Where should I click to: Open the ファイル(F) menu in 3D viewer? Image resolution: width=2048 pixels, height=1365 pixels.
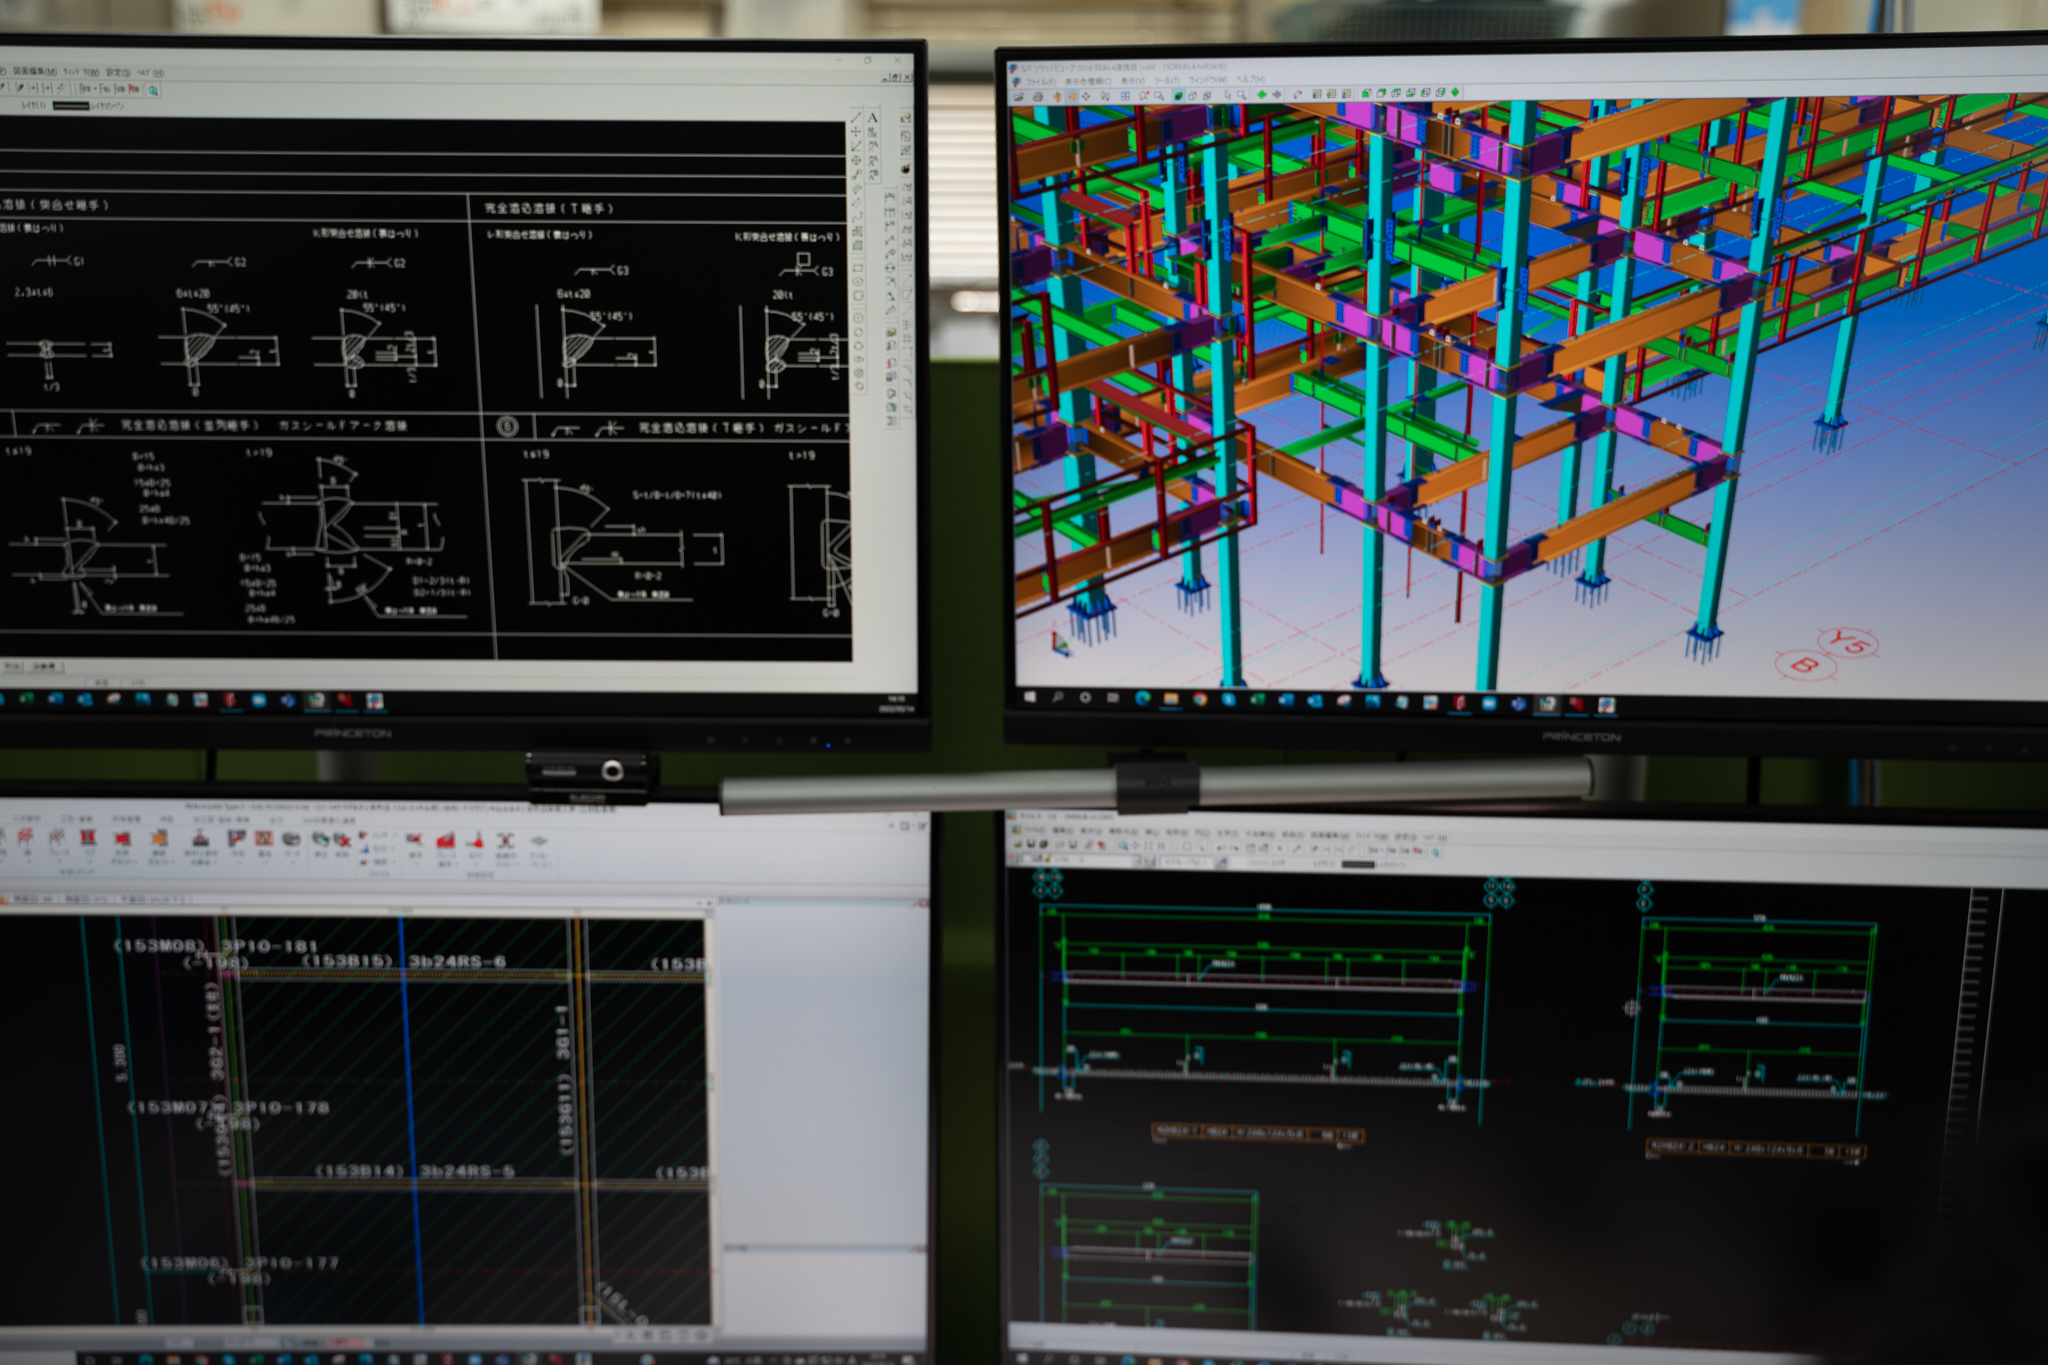click(x=1040, y=81)
